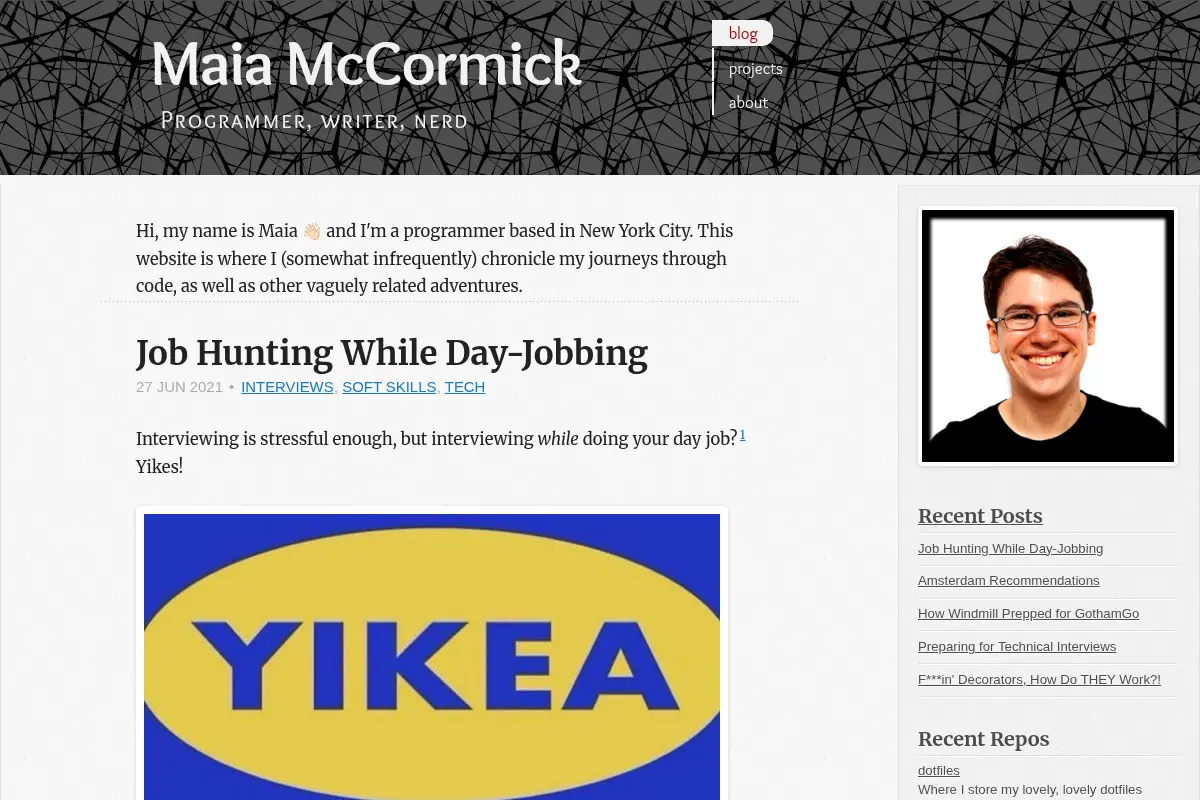Select the INTERVIEWS tag

click(287, 387)
